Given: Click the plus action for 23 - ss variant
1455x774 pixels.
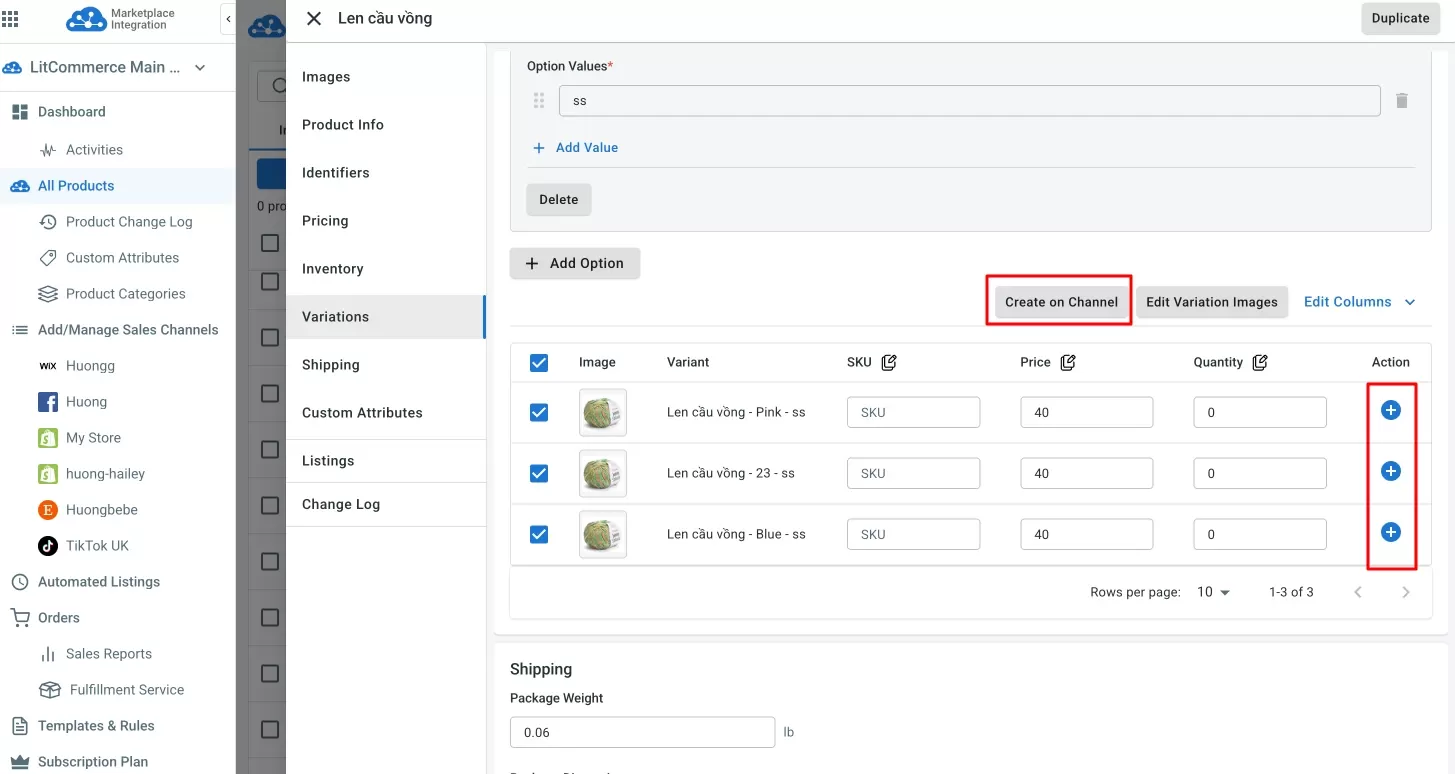Looking at the screenshot, I should tap(1390, 471).
